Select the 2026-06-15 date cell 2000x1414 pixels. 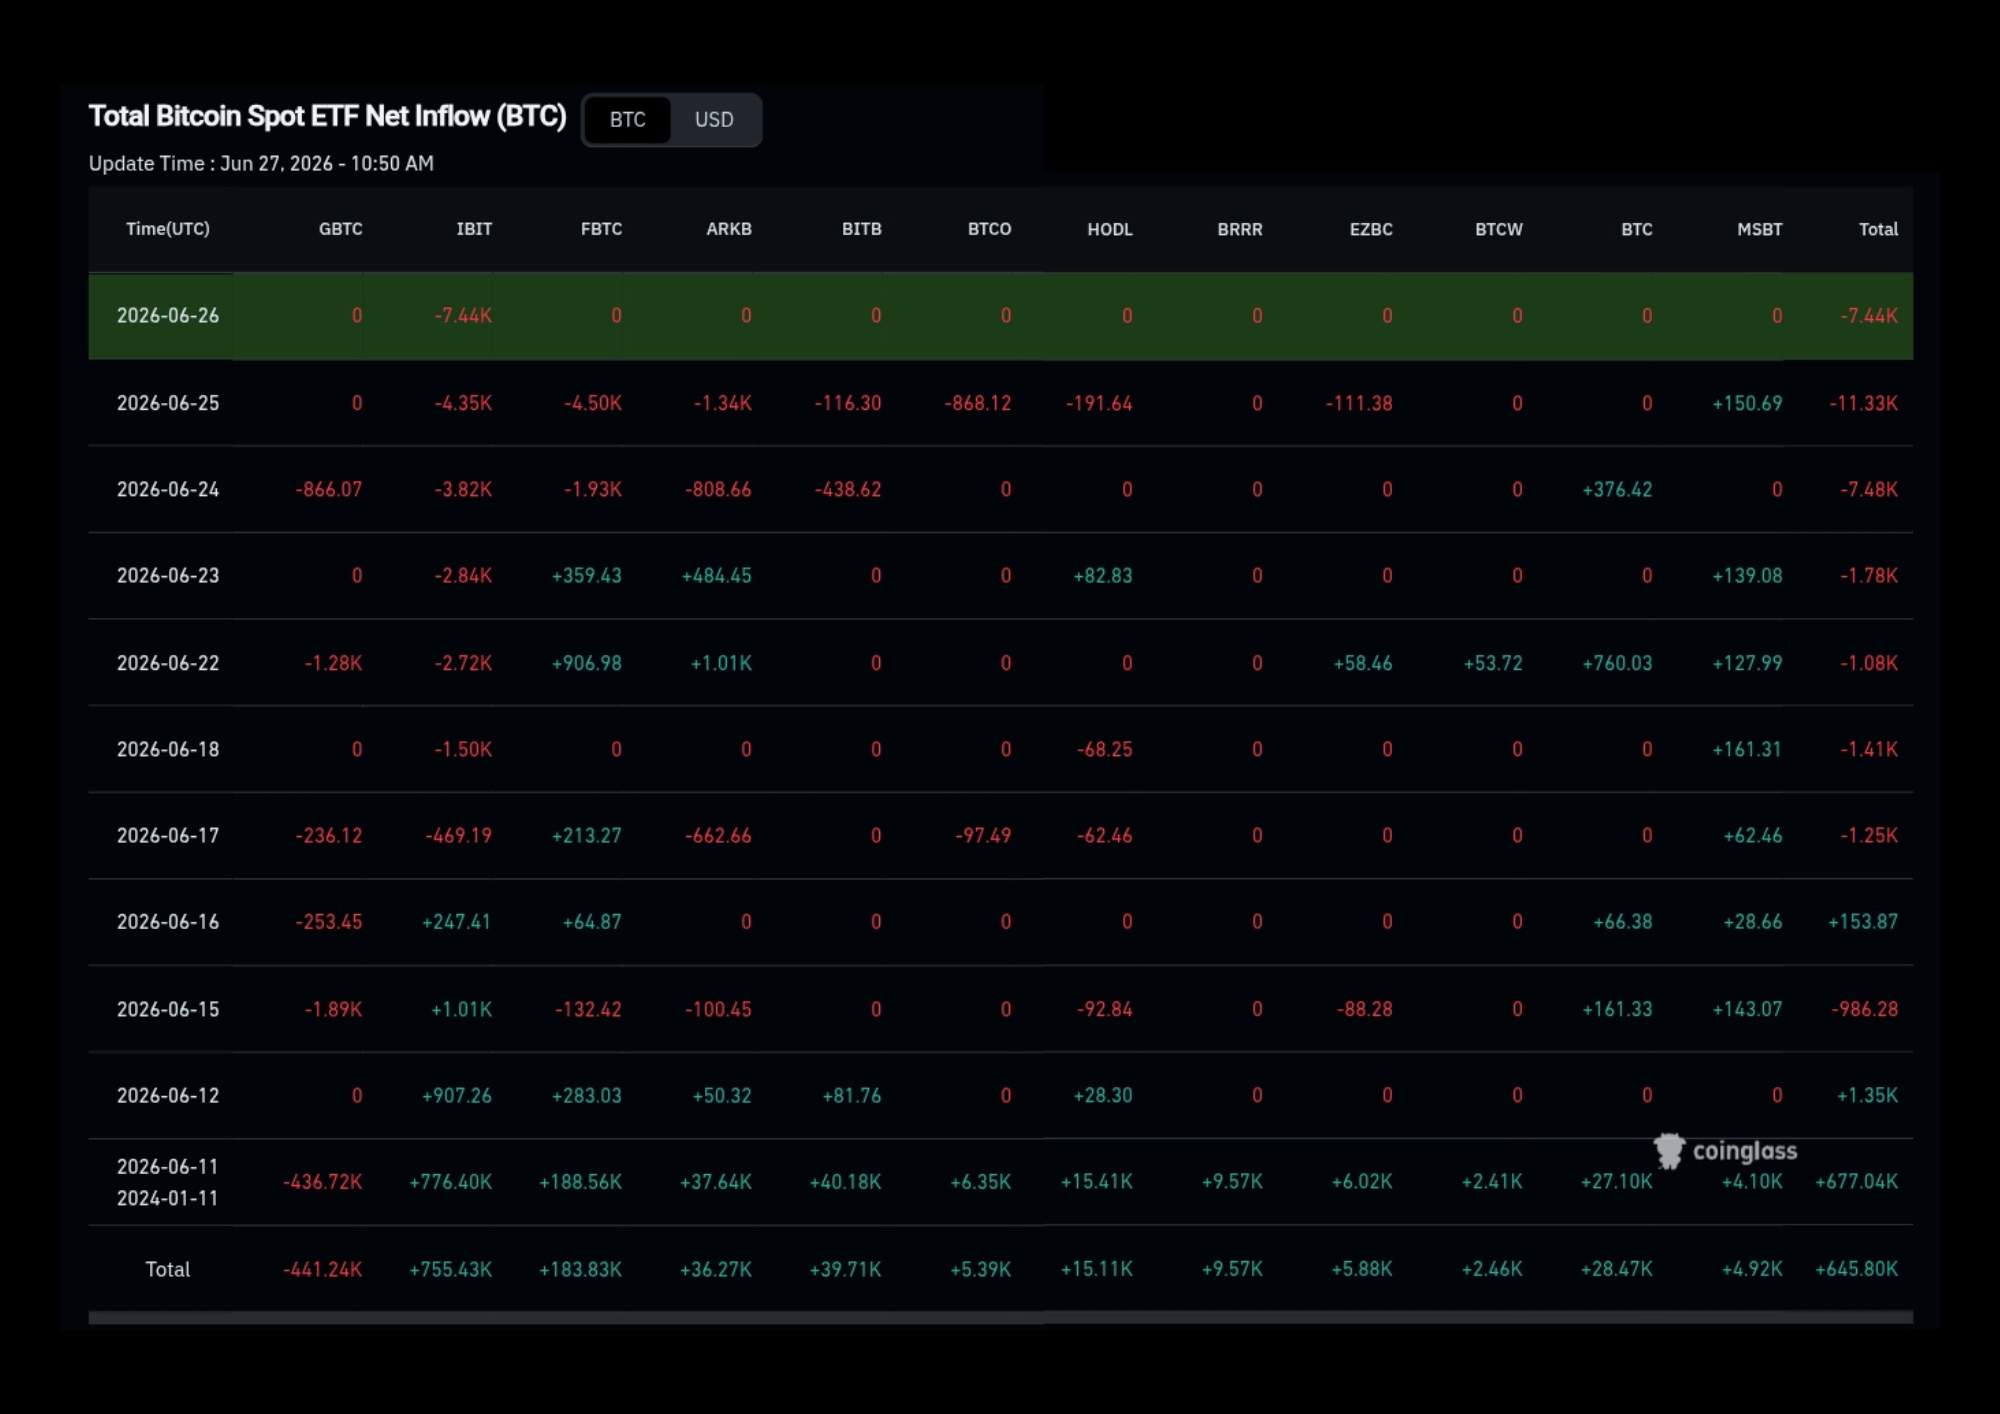pos(168,1009)
